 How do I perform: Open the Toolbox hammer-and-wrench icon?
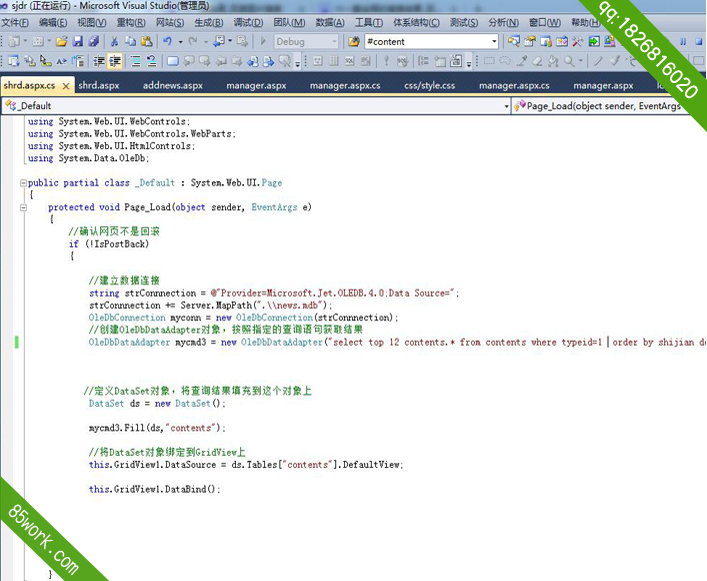(578, 41)
